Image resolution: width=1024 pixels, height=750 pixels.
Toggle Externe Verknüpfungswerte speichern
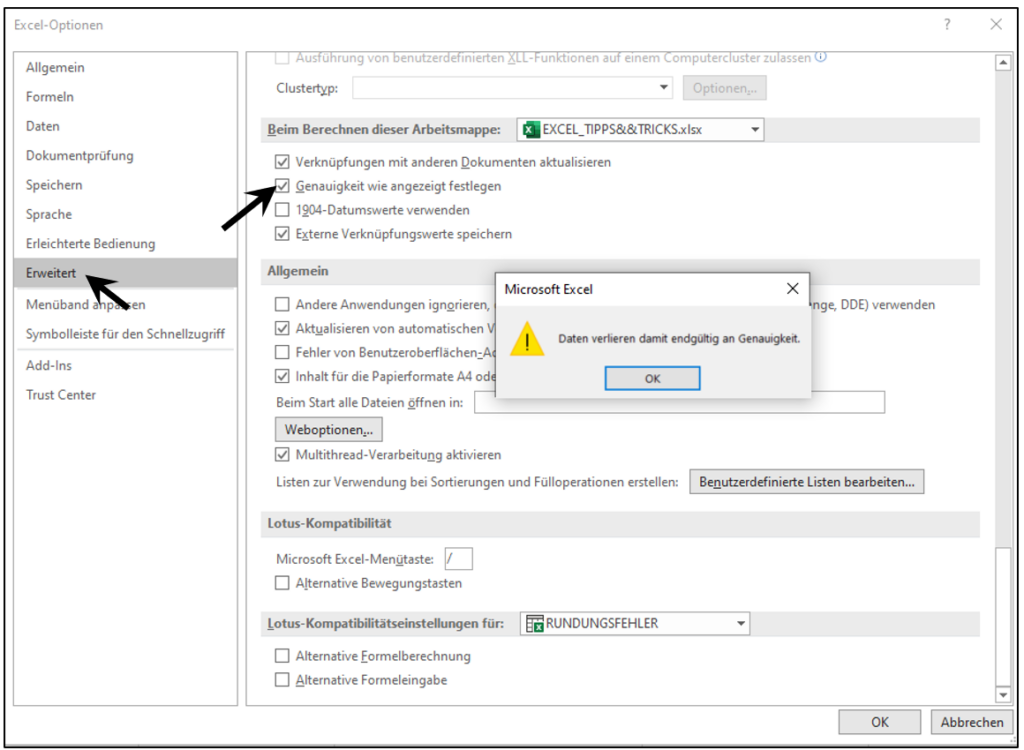[282, 234]
